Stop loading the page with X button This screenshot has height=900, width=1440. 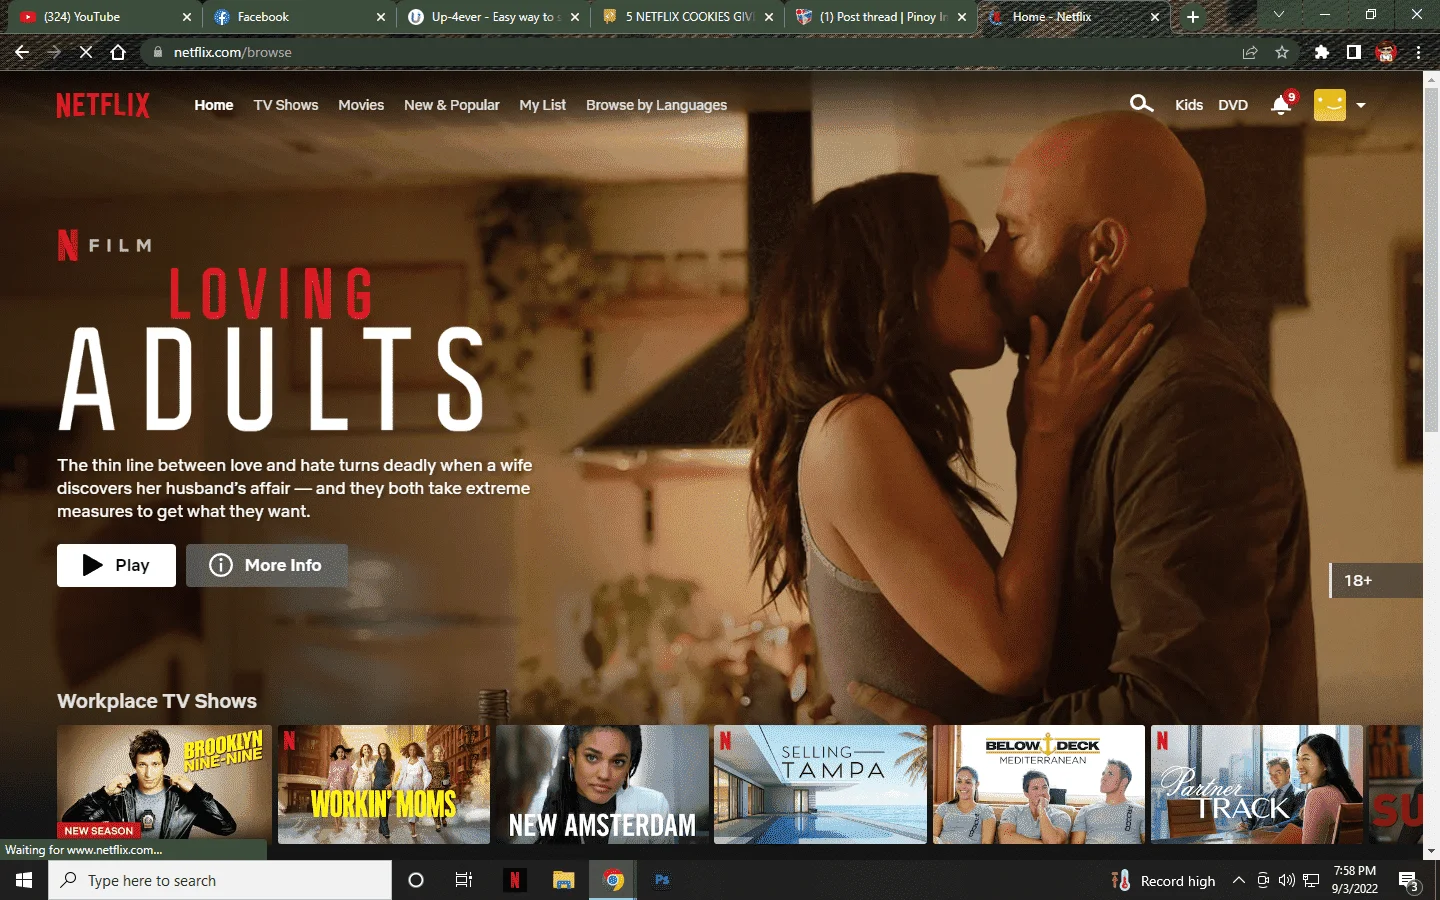(x=86, y=52)
